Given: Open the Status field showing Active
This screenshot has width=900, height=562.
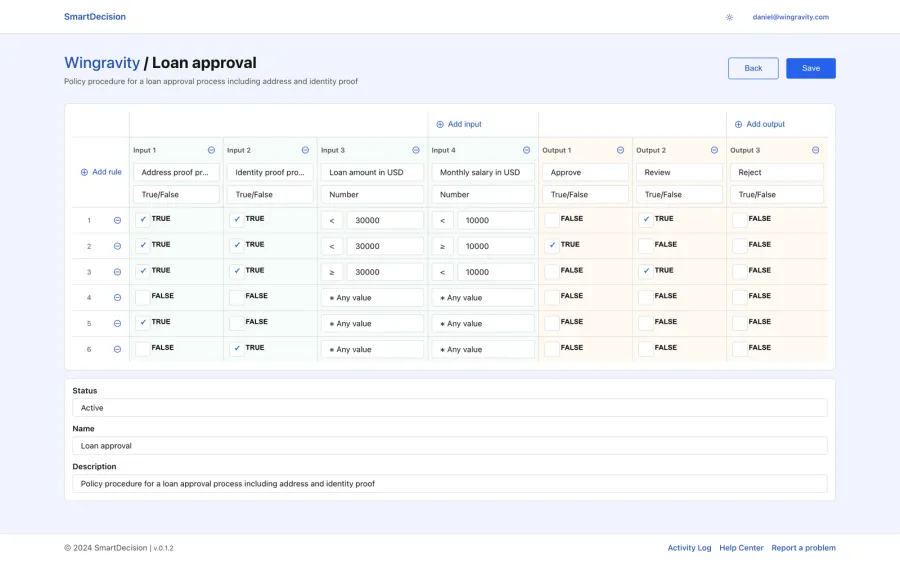Looking at the screenshot, I should pyautogui.click(x=450, y=408).
